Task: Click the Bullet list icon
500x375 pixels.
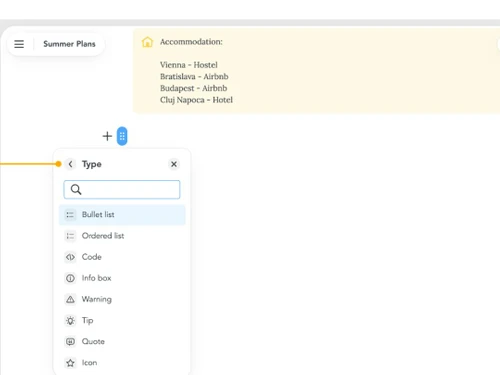Action: coord(70,215)
